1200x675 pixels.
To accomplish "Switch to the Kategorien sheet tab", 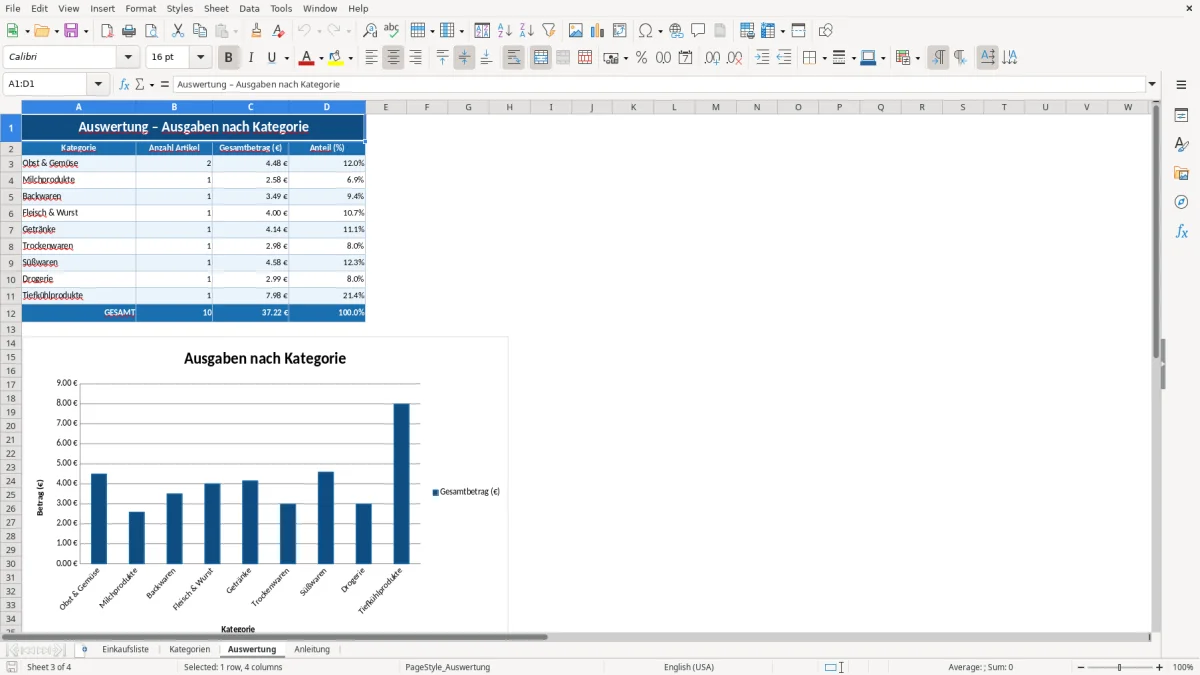I will (x=189, y=649).
